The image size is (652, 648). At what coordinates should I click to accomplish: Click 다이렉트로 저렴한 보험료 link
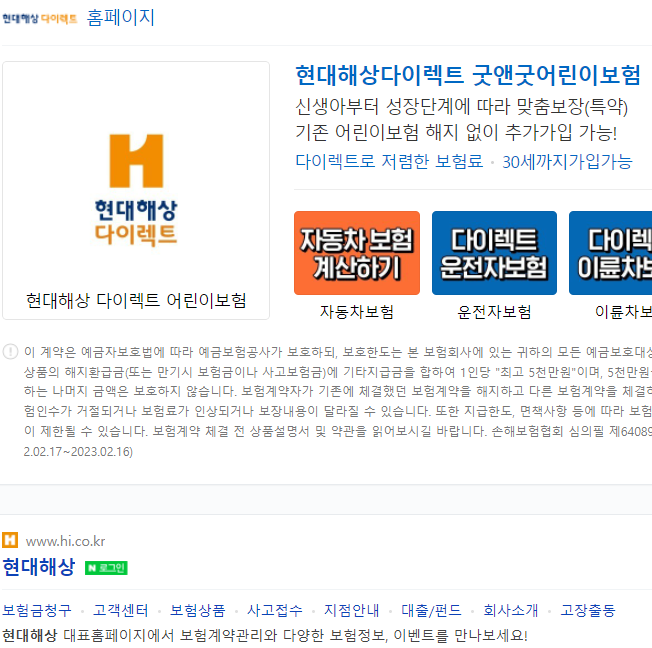[x=389, y=161]
